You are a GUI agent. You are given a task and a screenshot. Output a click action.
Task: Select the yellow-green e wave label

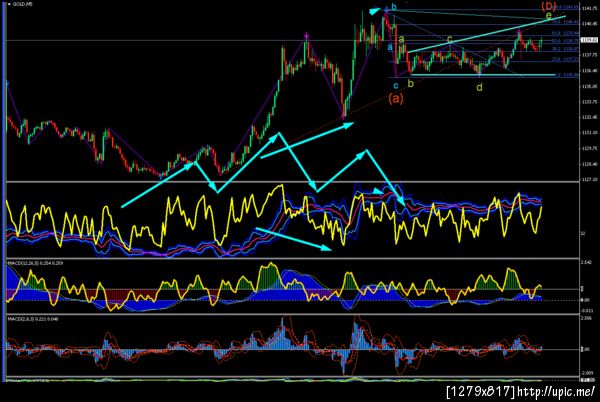[549, 16]
